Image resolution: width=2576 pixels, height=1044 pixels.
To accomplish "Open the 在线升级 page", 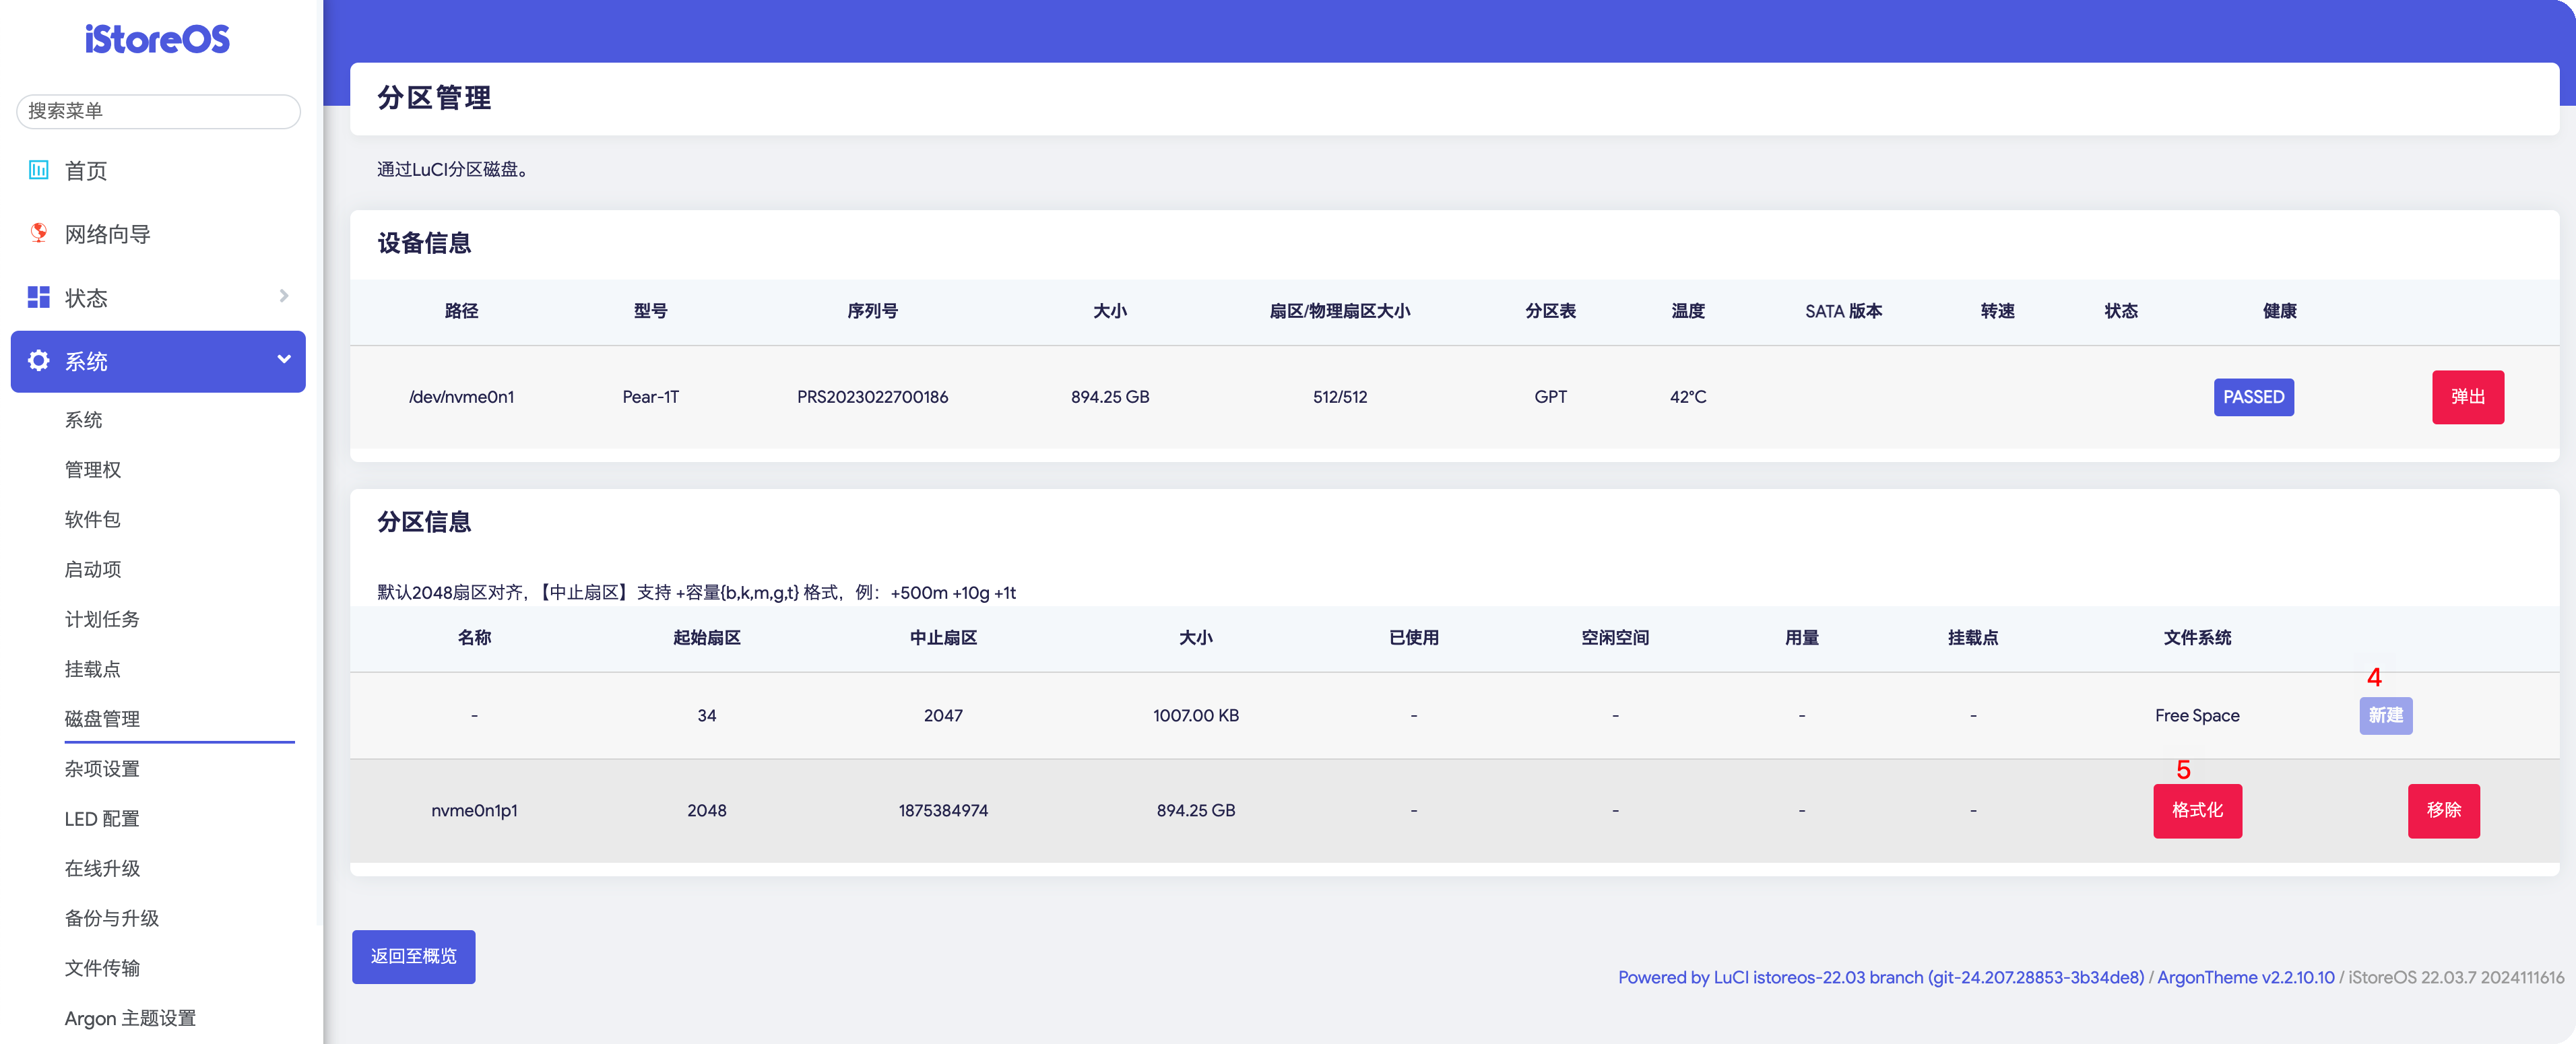I will (x=102, y=869).
